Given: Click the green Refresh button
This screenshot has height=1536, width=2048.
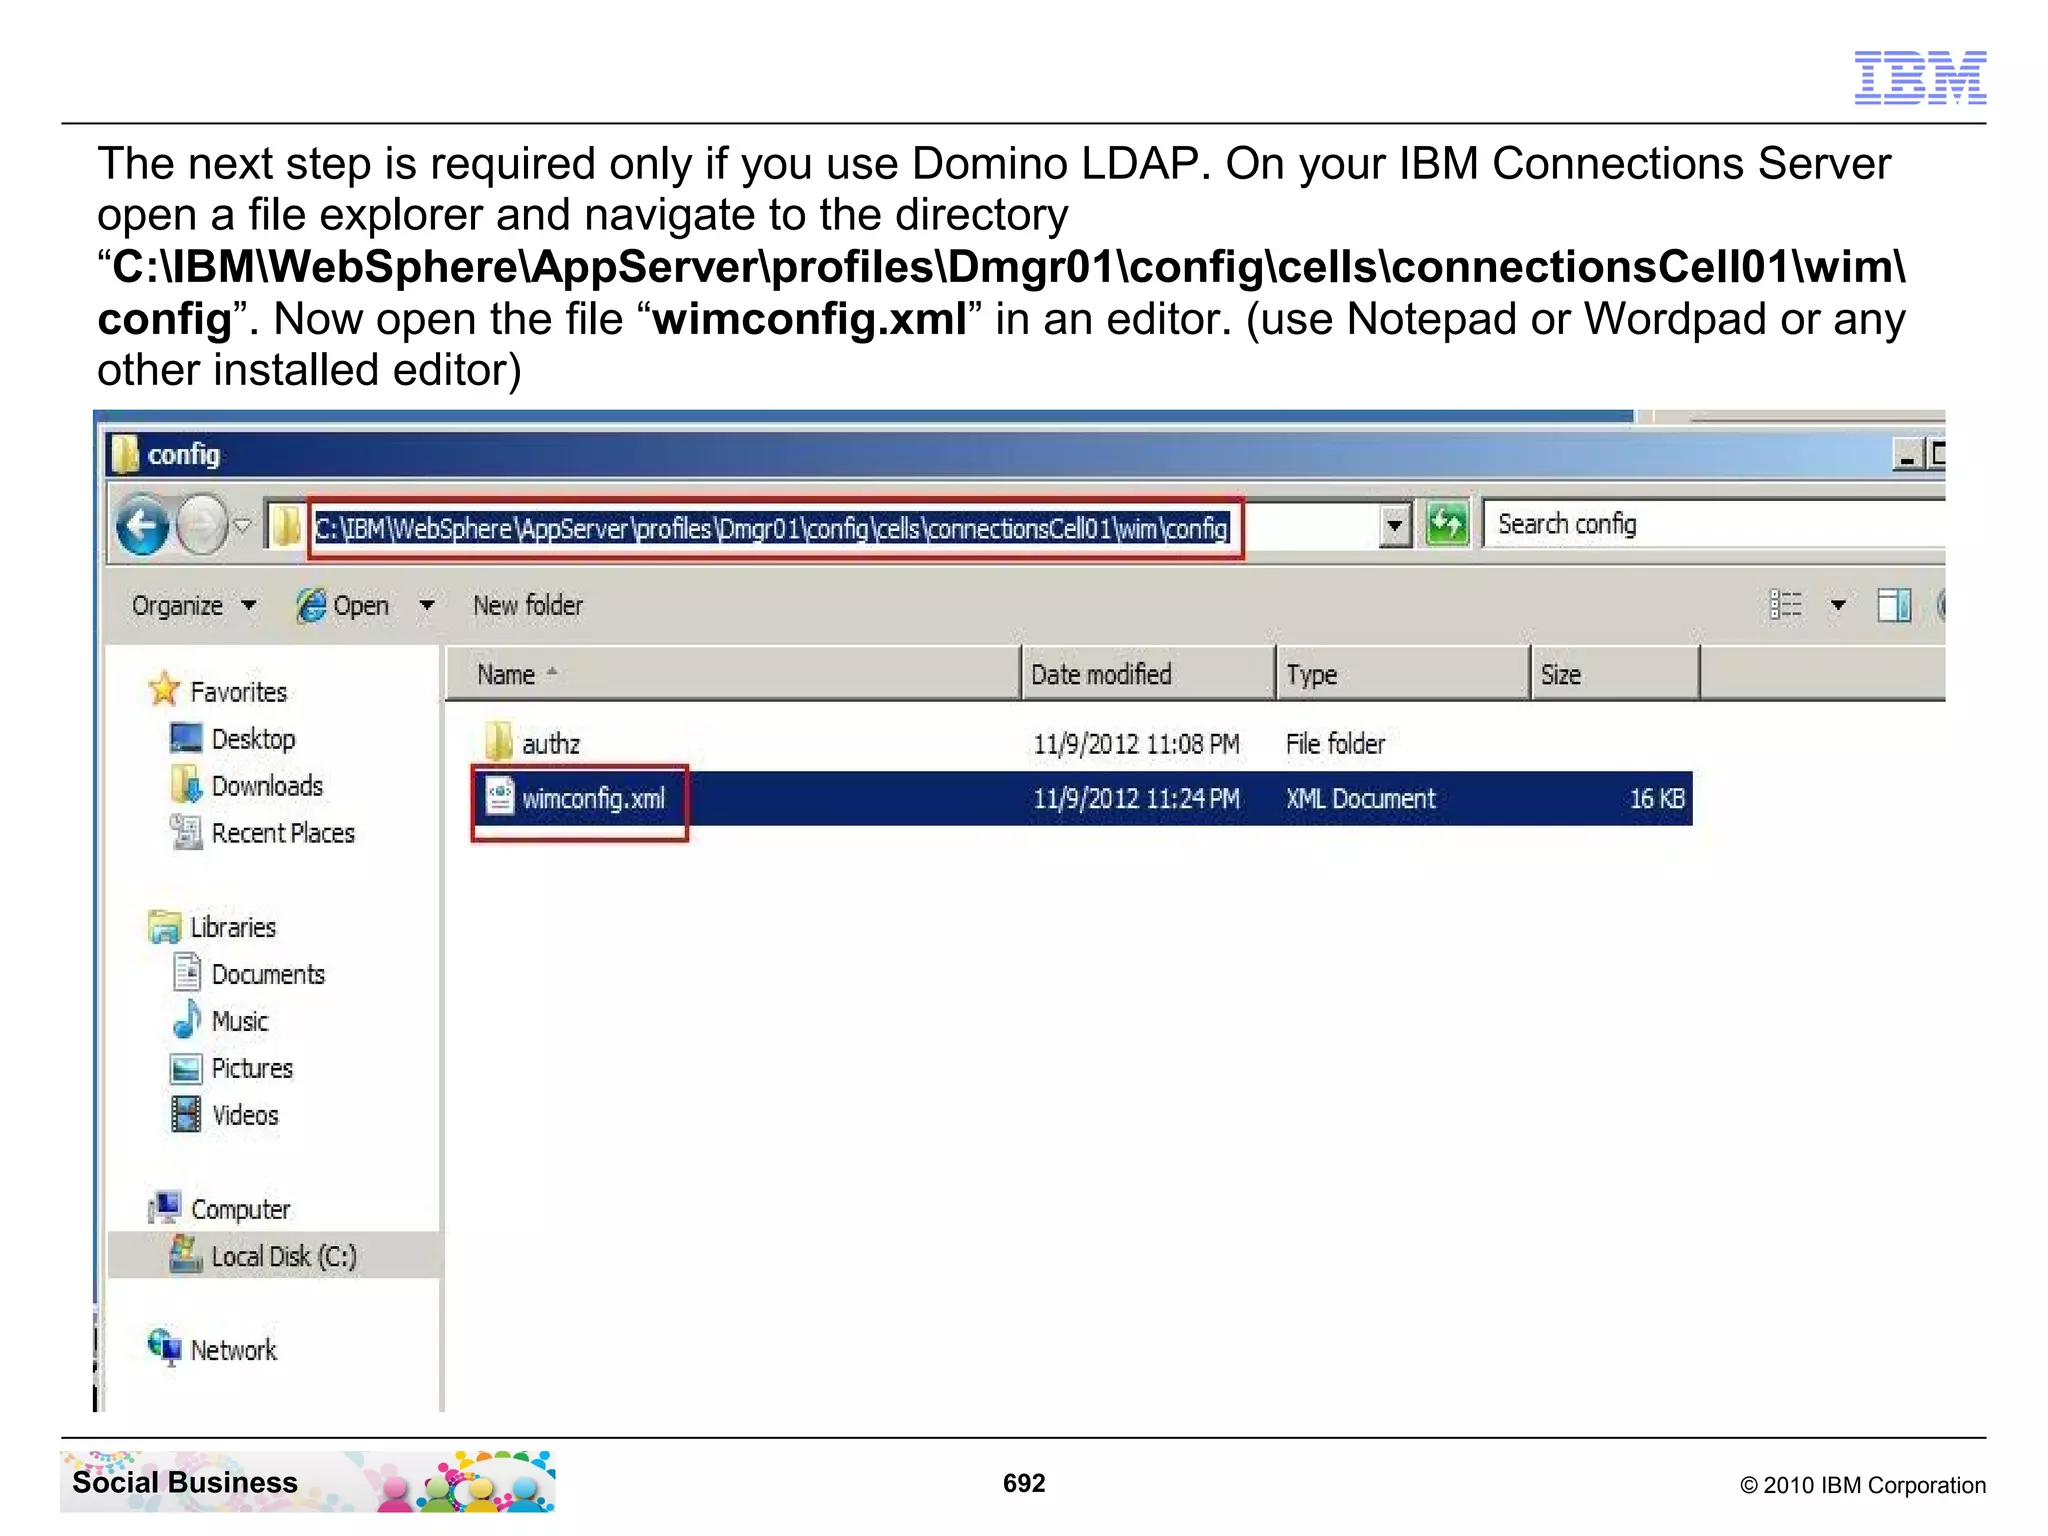Looking at the screenshot, I should pos(1446,523).
